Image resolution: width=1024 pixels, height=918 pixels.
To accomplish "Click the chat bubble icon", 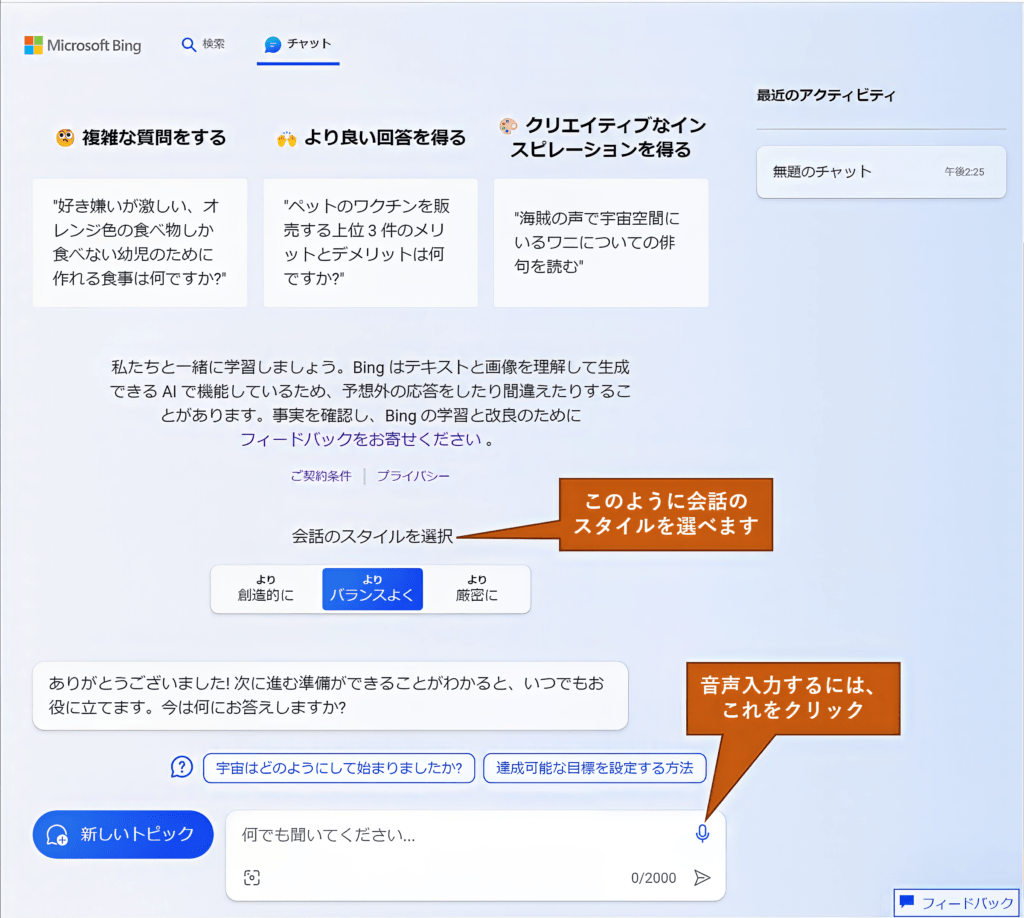I will tap(272, 45).
